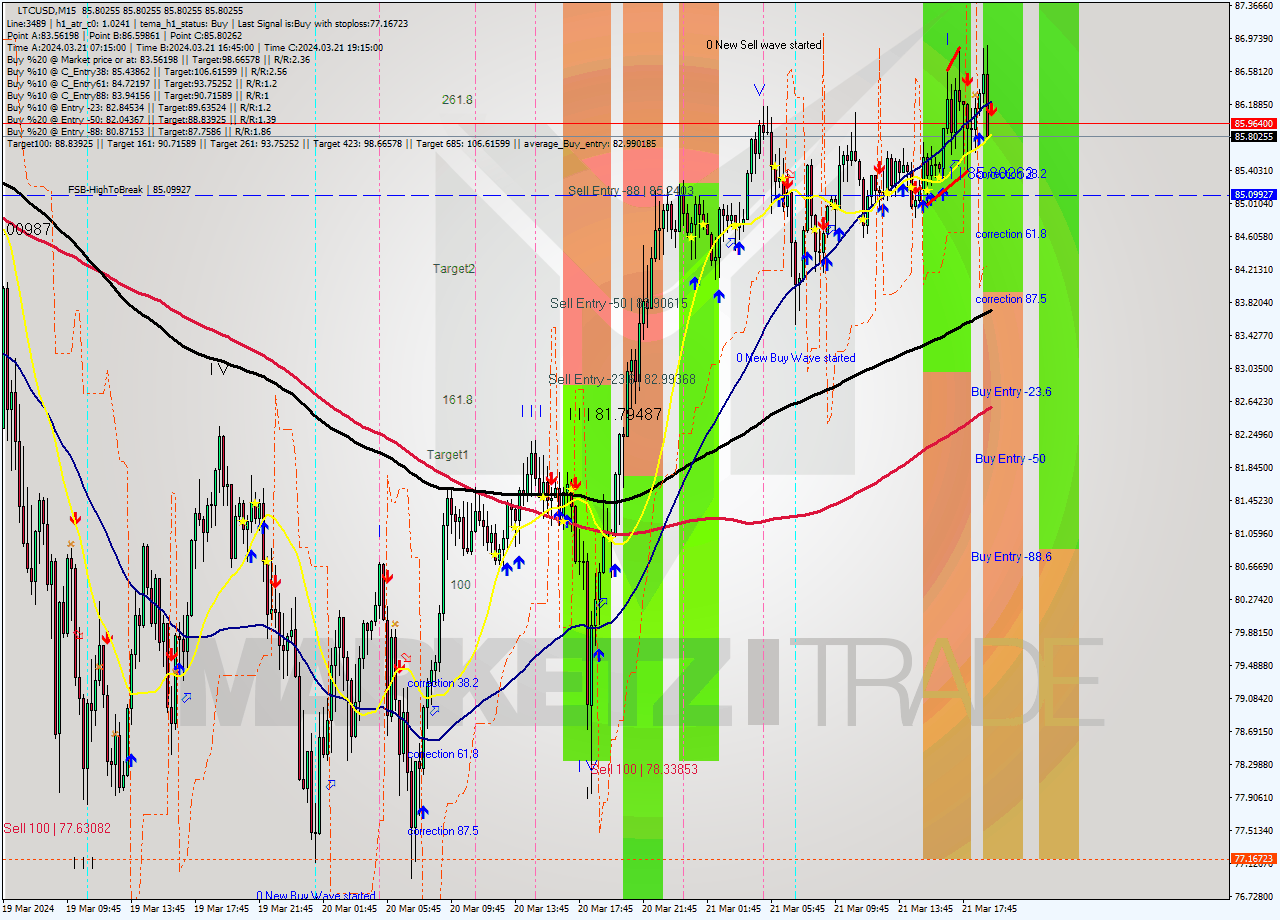1280x920 pixels.
Task: Click the '21 Mar 17:45' time axis label
Action: 989,909
